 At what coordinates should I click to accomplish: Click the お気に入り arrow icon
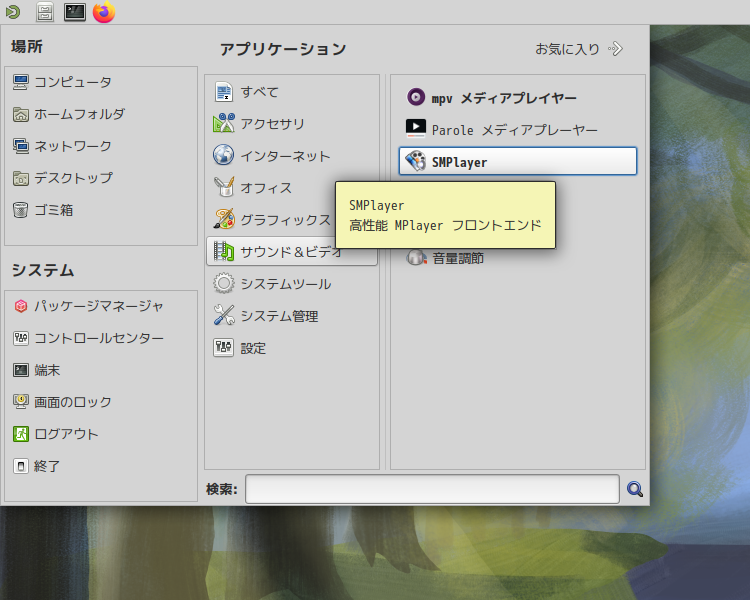click(616, 49)
